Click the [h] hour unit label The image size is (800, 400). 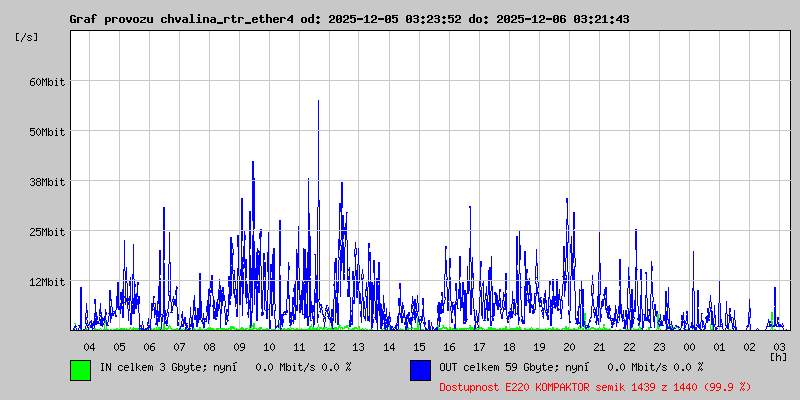pos(778,356)
